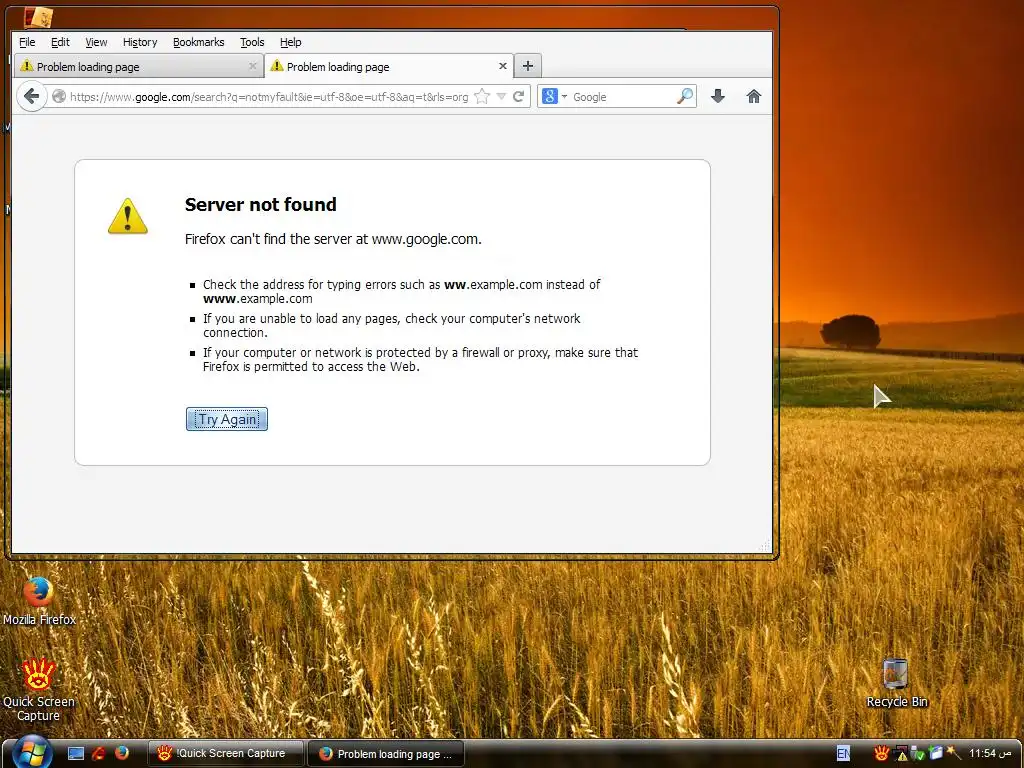
Task: Close the first Problem loading page tab
Action: point(253,66)
